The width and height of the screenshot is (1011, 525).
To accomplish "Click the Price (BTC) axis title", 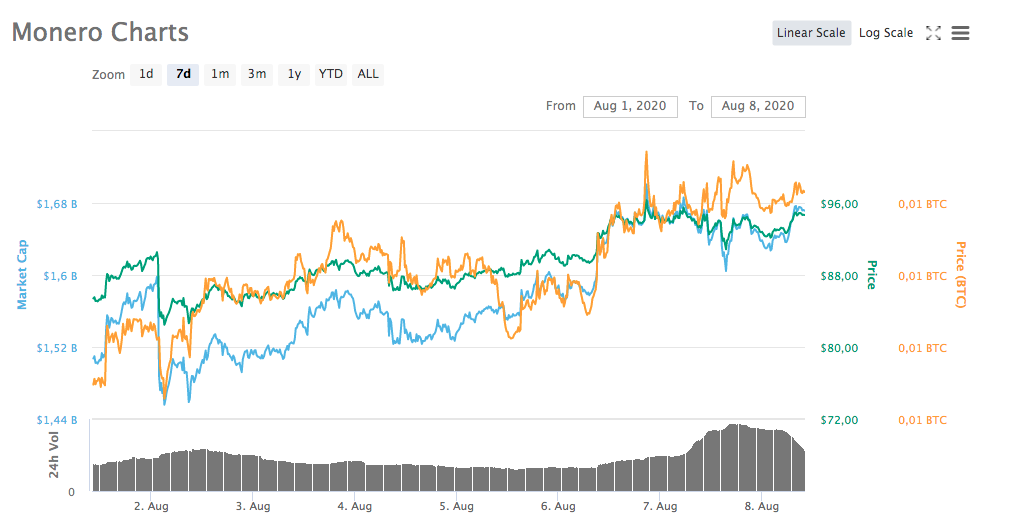I will pyautogui.click(x=961, y=275).
